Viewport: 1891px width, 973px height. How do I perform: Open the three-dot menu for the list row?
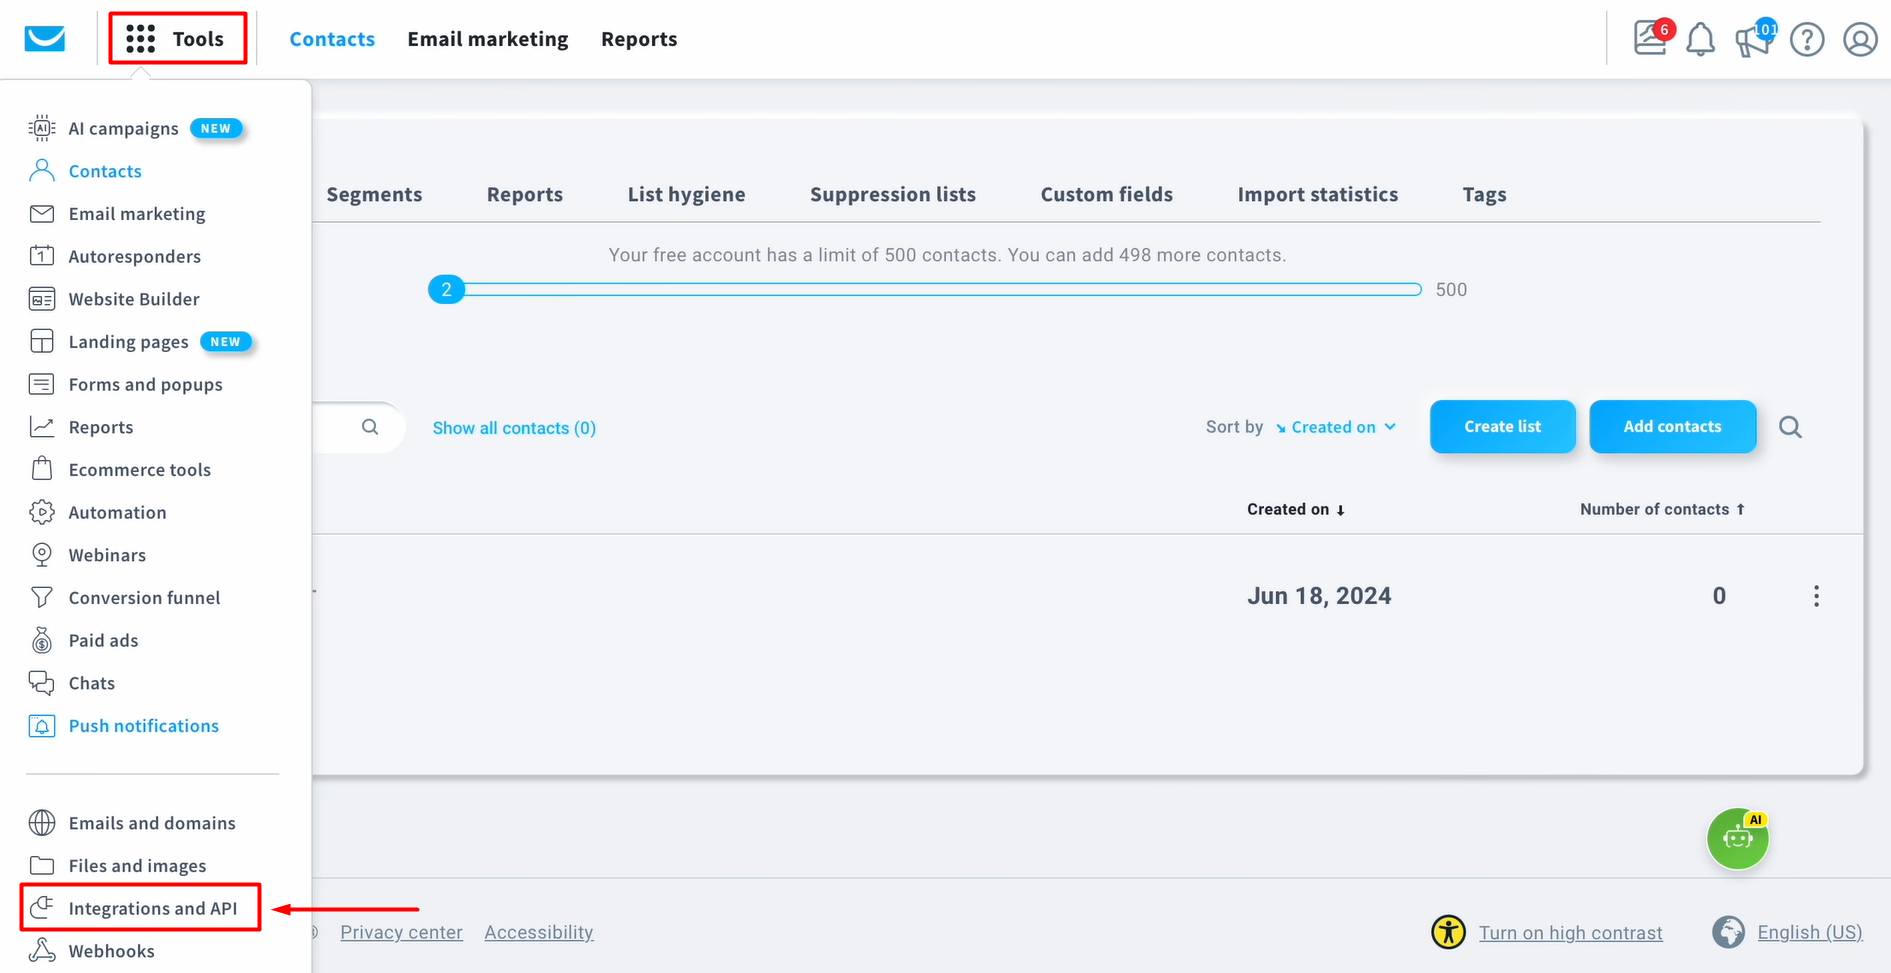coord(1817,595)
